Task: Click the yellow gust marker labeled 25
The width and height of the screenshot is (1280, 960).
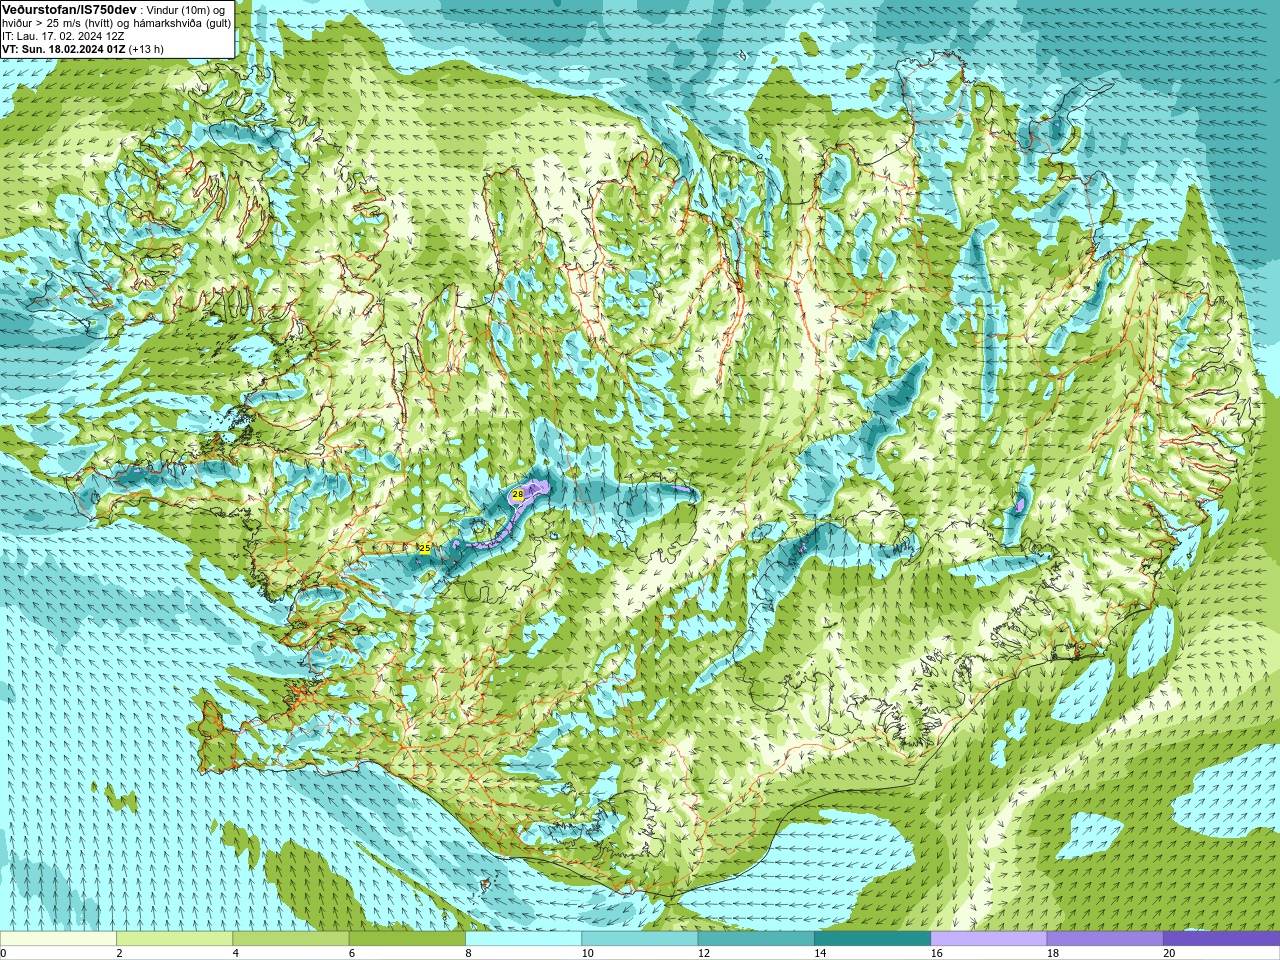Action: [425, 548]
